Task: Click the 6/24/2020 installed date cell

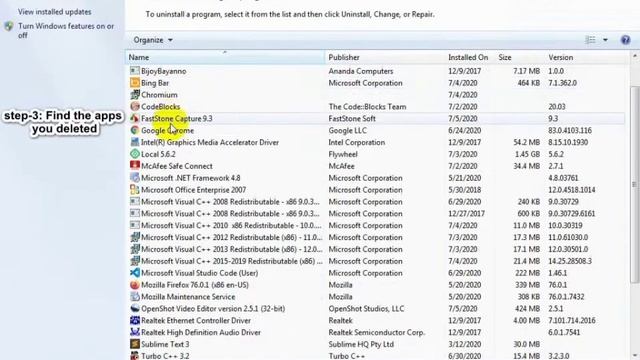Action: 463,131
